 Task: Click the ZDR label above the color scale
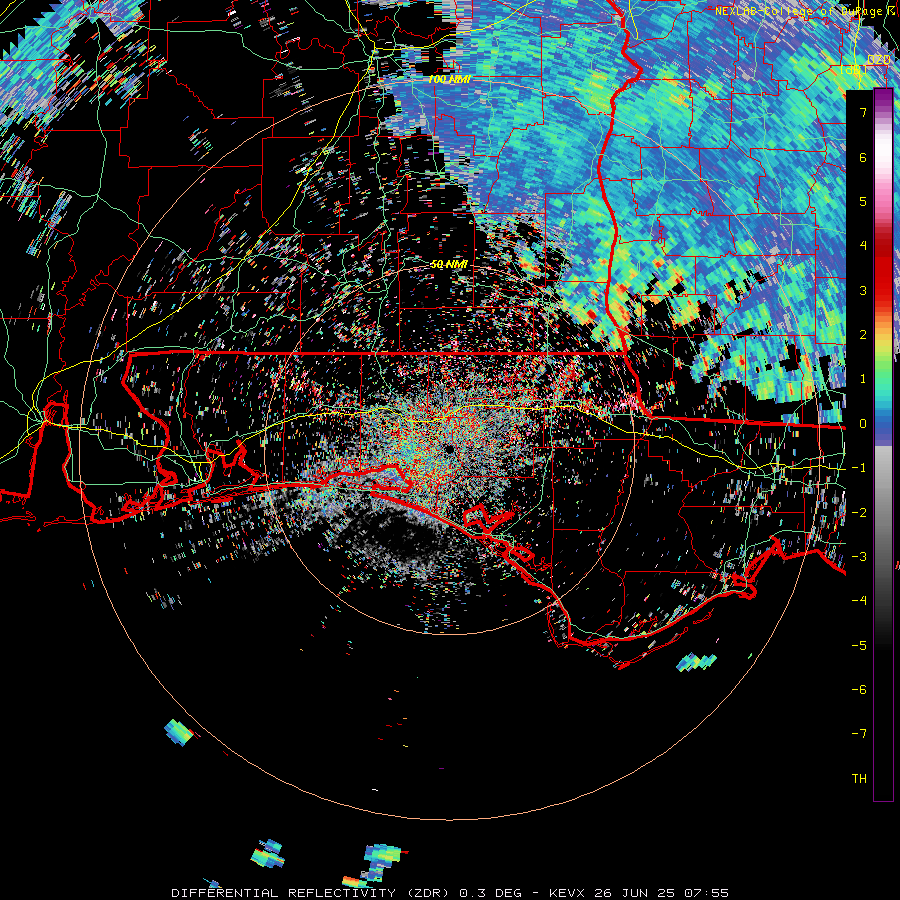point(878,60)
